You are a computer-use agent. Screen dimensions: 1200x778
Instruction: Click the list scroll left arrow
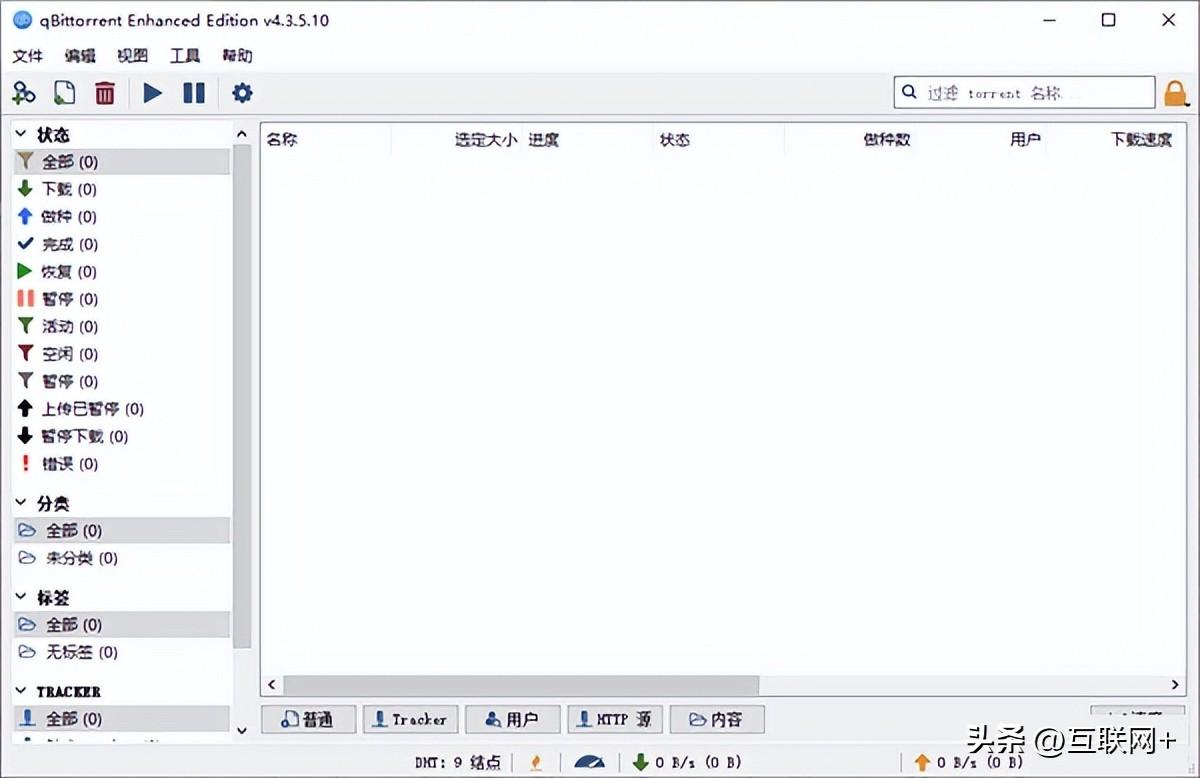[x=271, y=685]
